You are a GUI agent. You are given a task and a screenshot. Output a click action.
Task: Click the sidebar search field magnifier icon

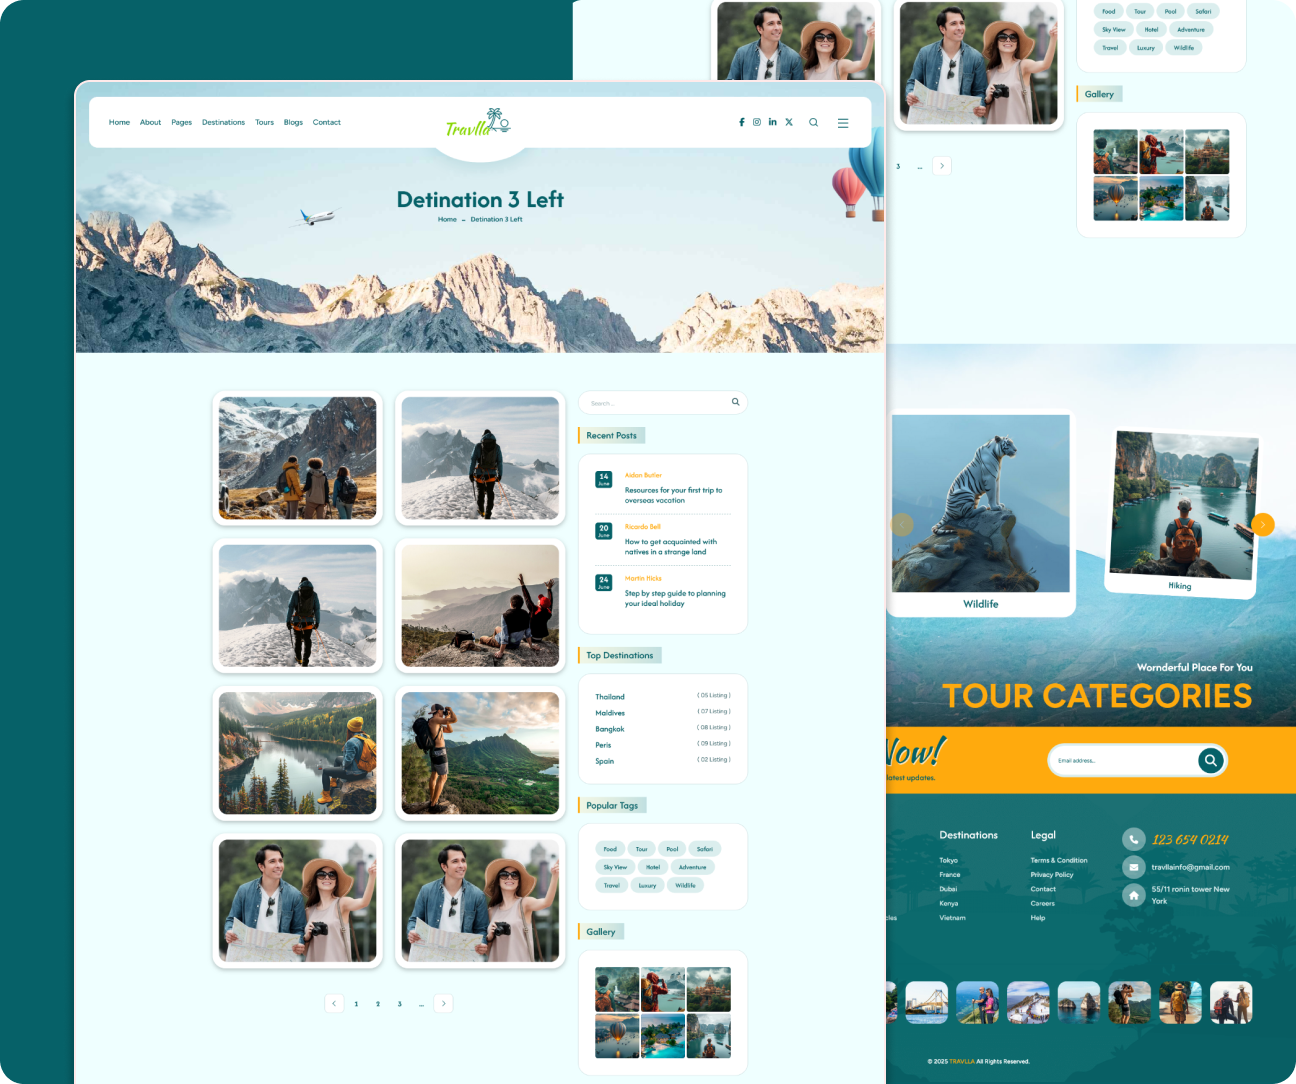coord(735,402)
